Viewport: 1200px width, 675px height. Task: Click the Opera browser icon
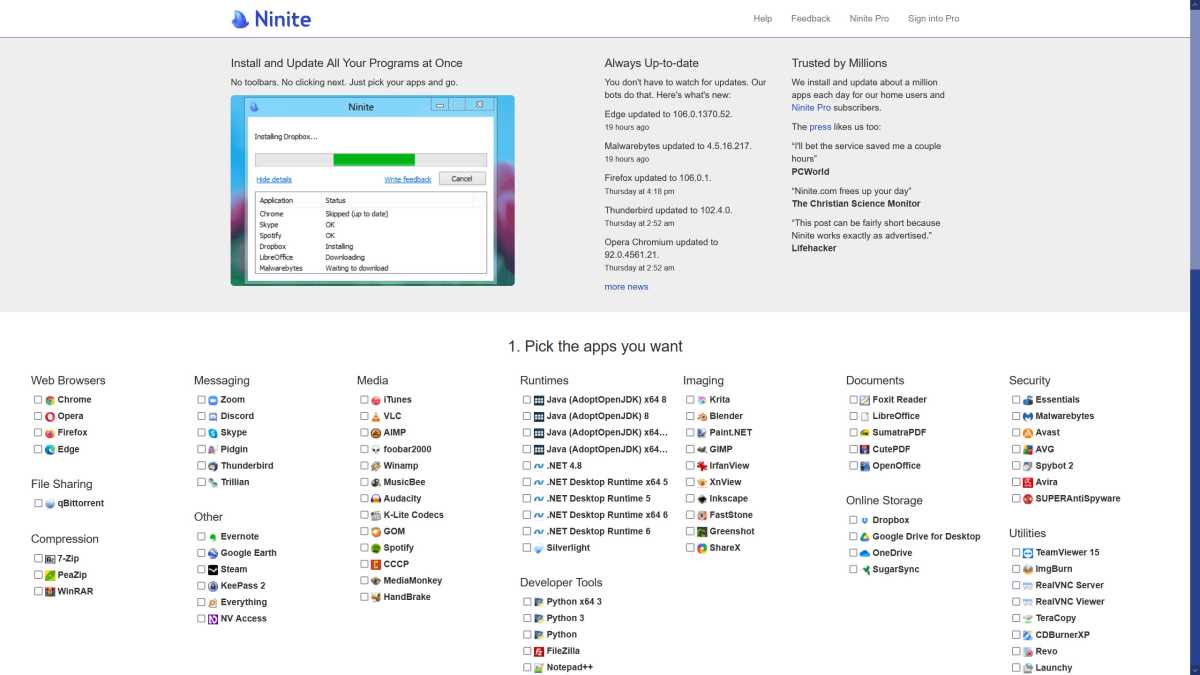50,416
